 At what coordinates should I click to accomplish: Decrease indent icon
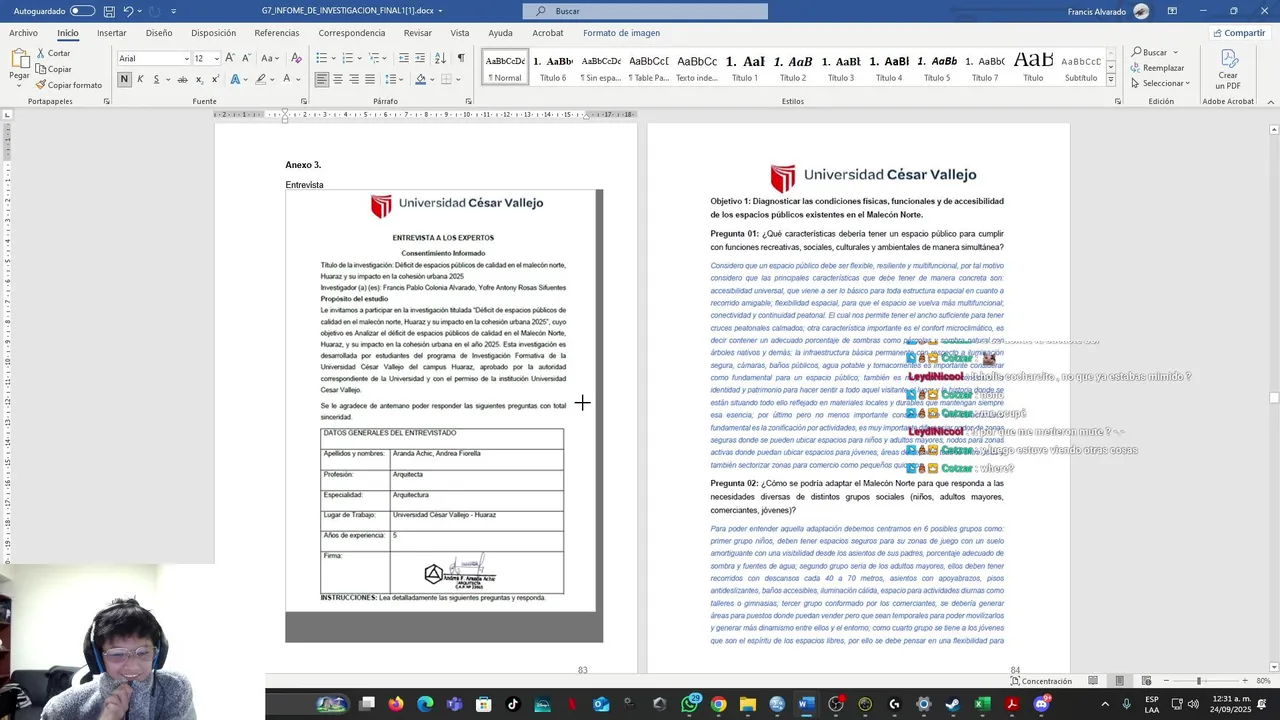coord(404,58)
